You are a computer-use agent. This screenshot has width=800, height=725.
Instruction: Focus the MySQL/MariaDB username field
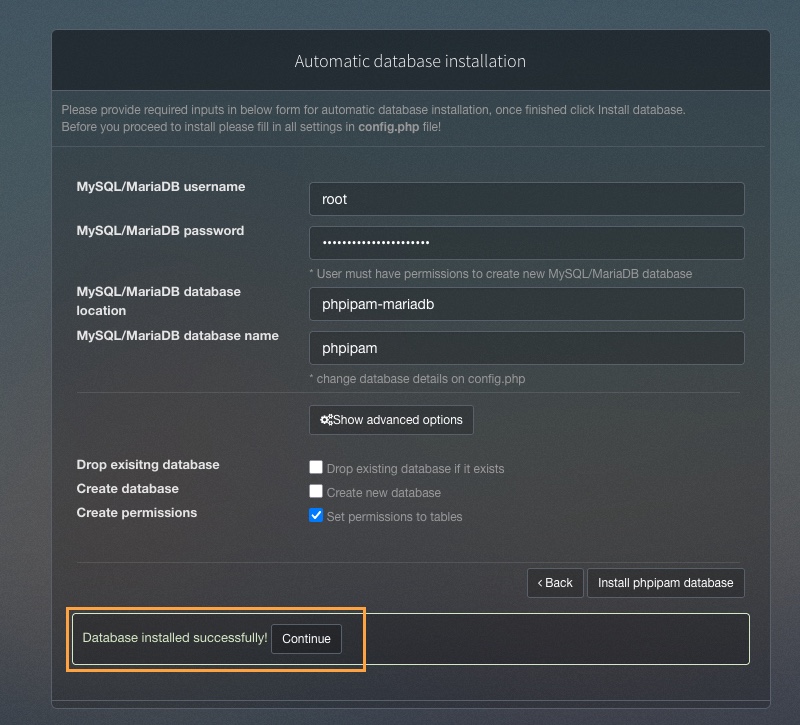click(x=527, y=199)
